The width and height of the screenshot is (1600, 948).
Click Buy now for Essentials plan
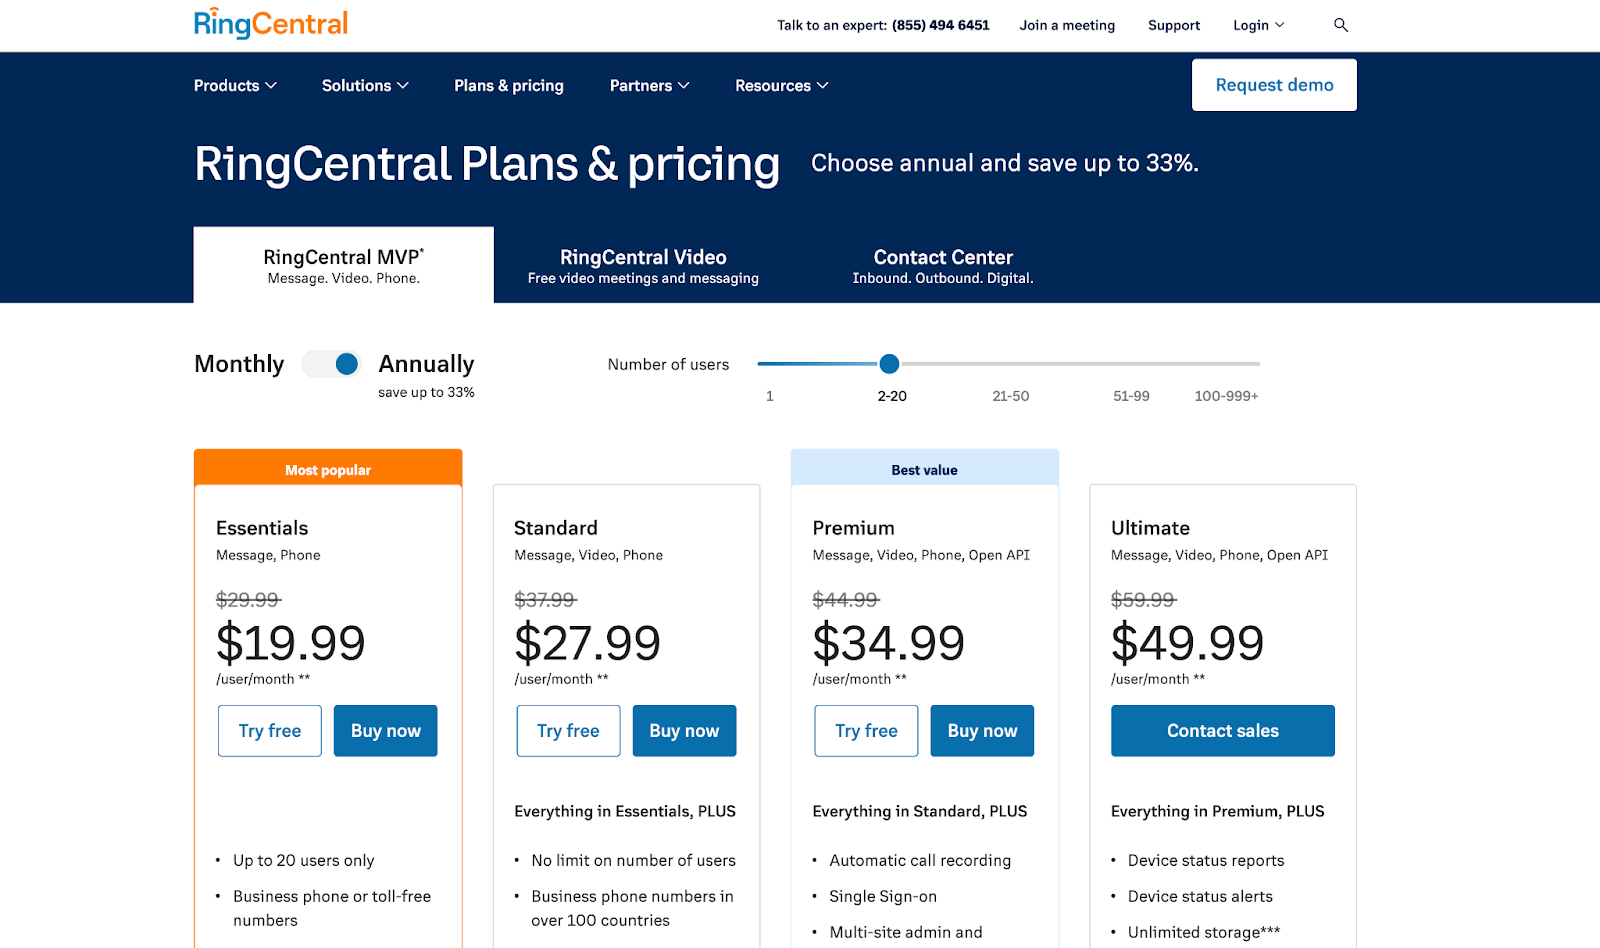tap(385, 731)
